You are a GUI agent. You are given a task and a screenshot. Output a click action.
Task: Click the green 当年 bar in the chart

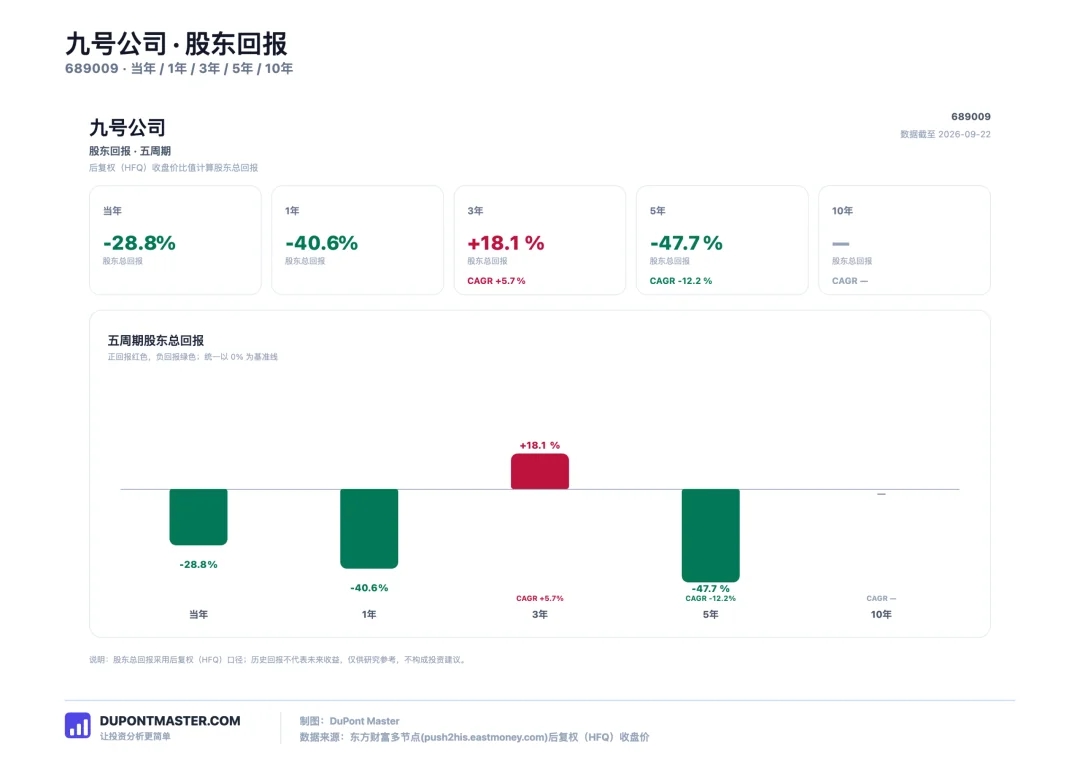point(198,517)
